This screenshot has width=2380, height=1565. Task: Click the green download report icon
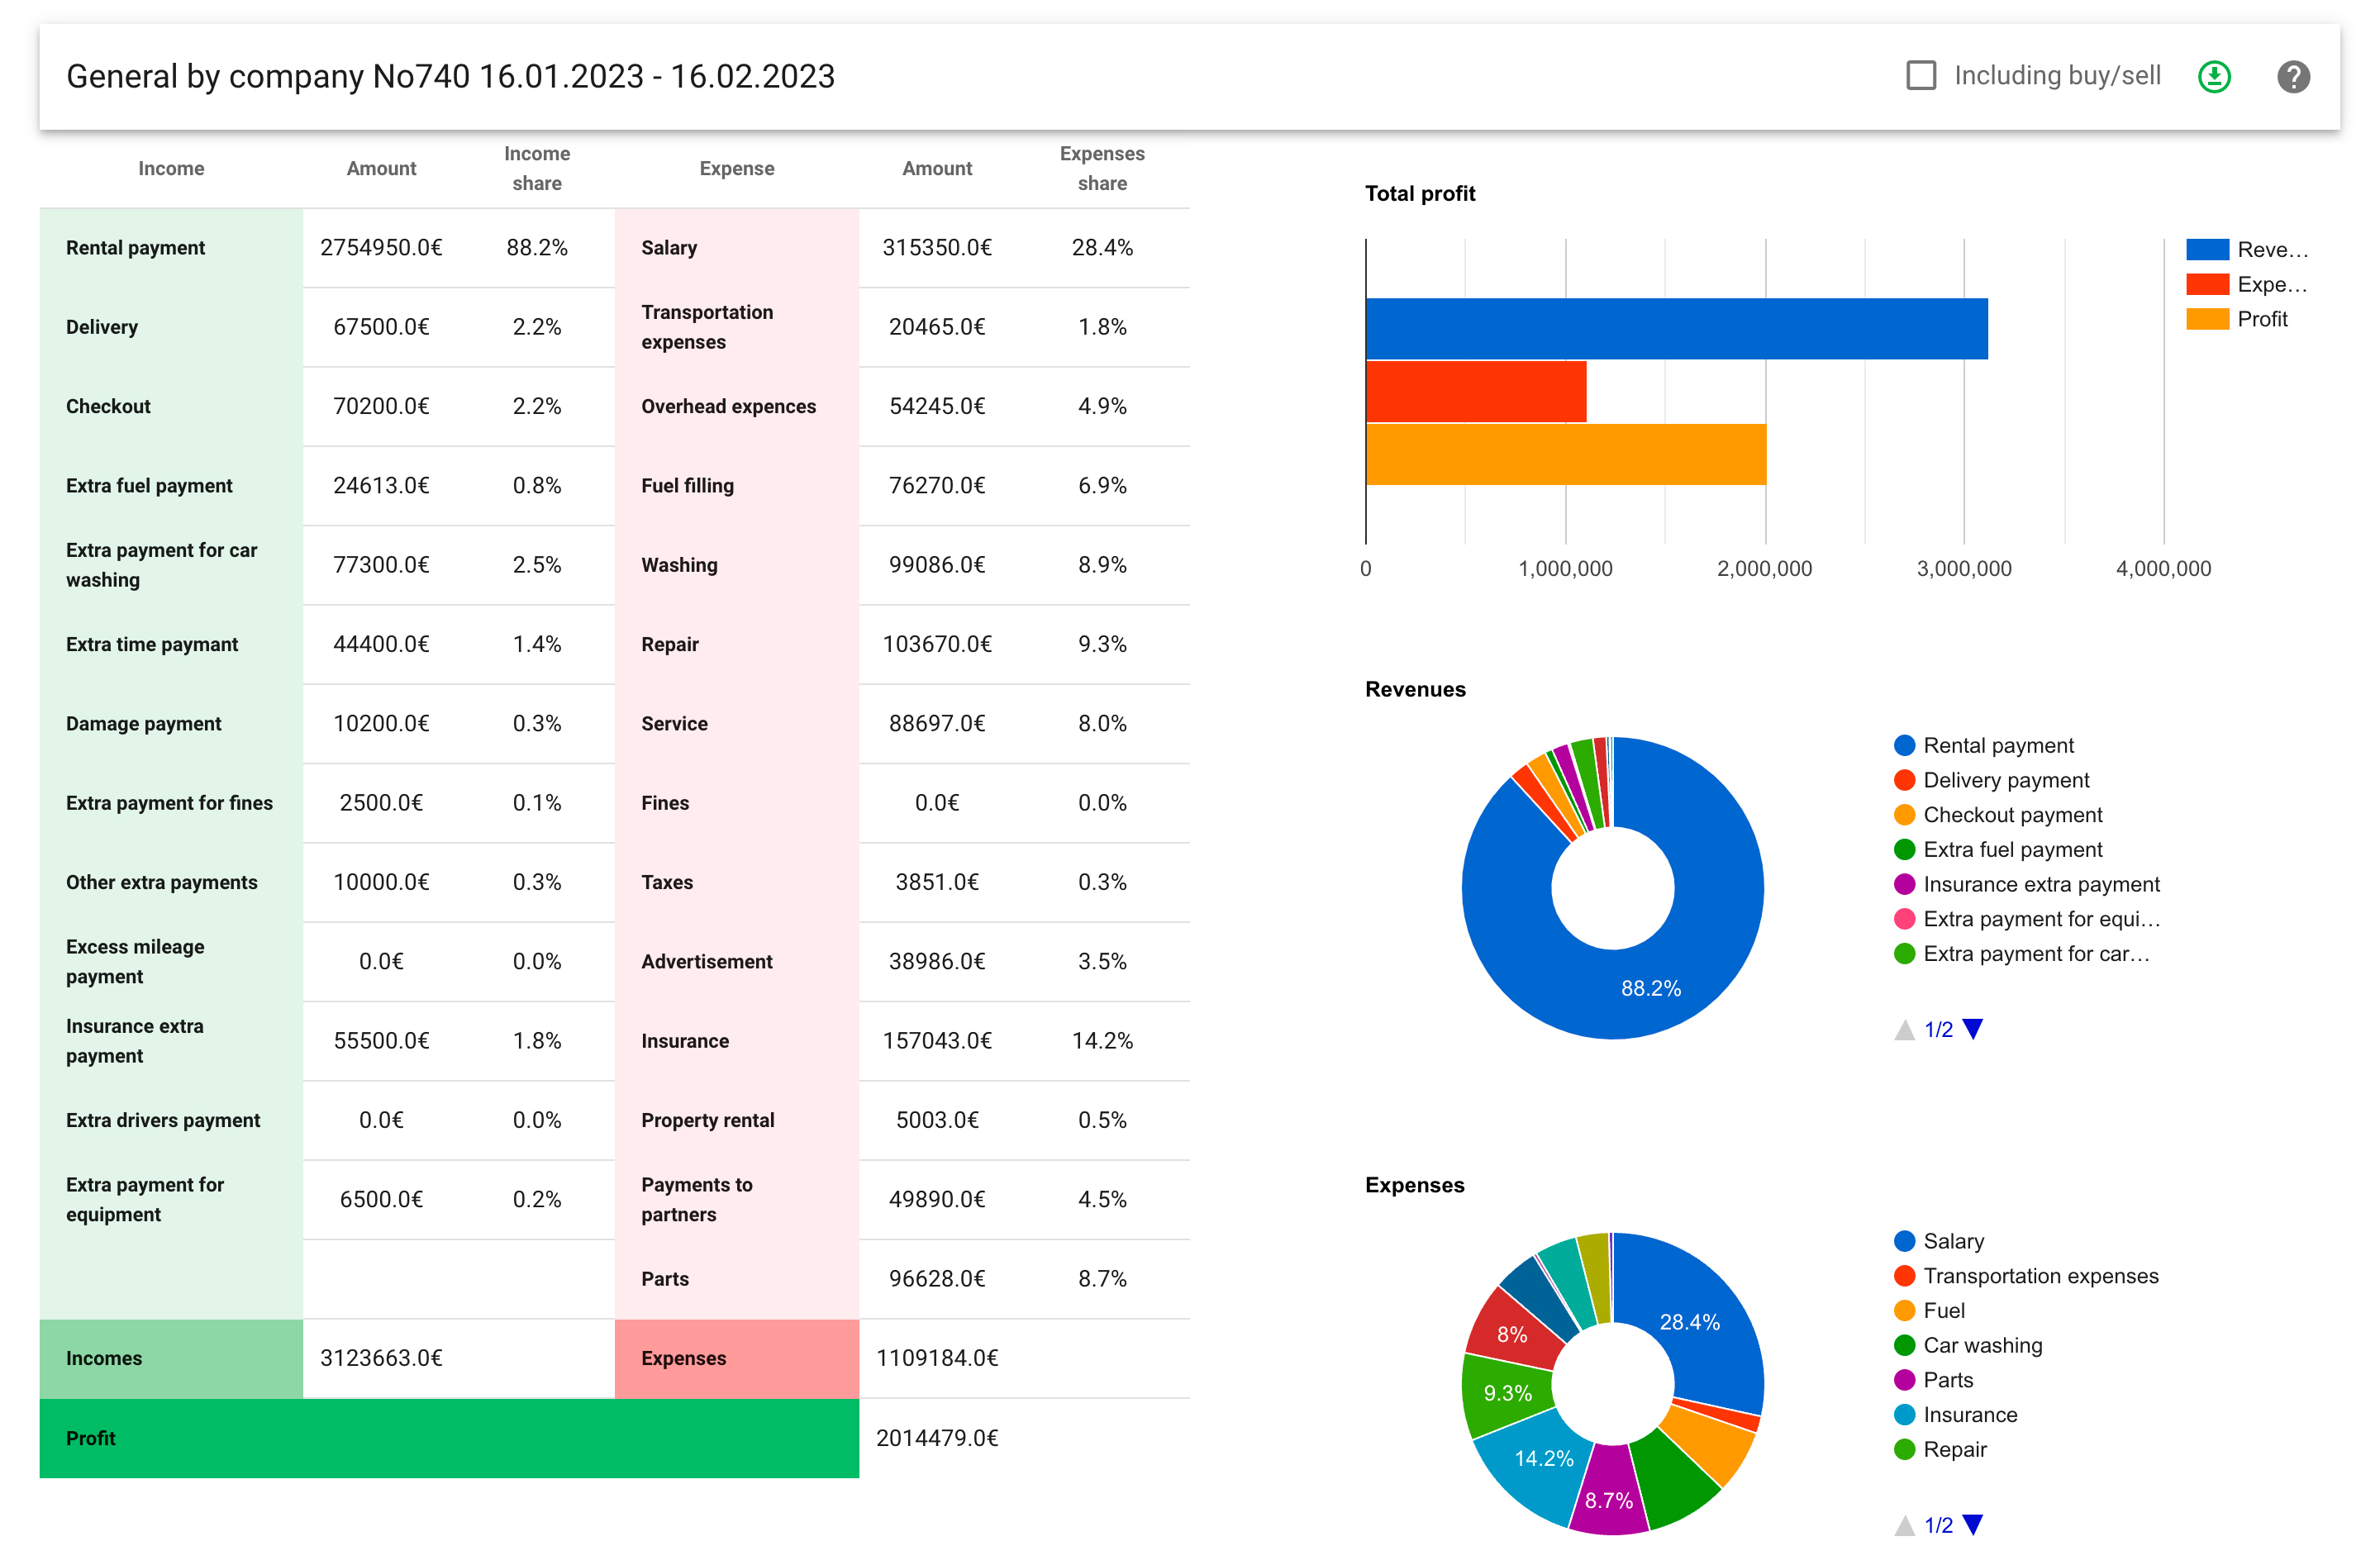2214,77
